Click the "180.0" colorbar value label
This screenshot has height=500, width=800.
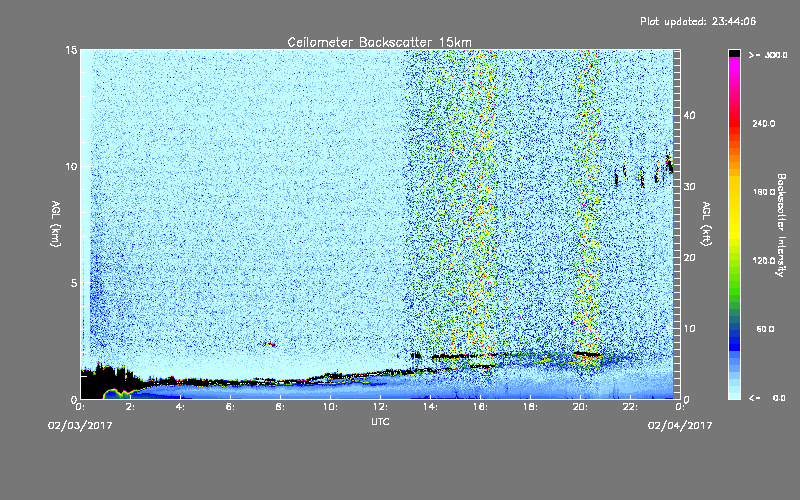pos(764,192)
